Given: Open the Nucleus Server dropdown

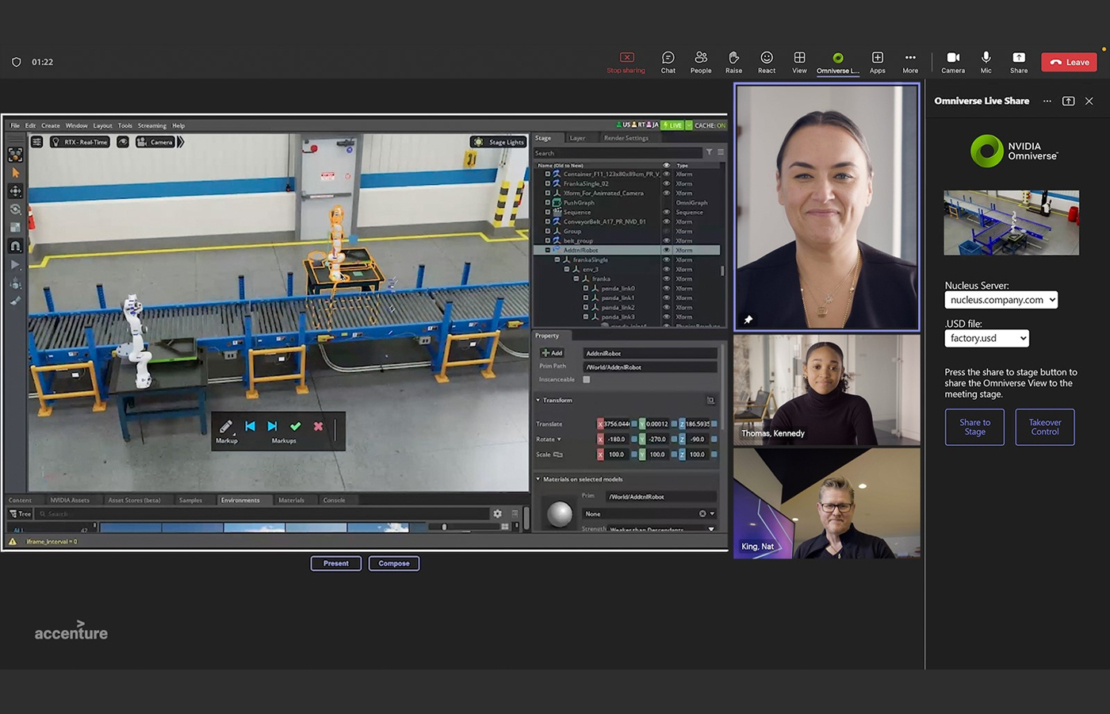Looking at the screenshot, I should click(1001, 299).
